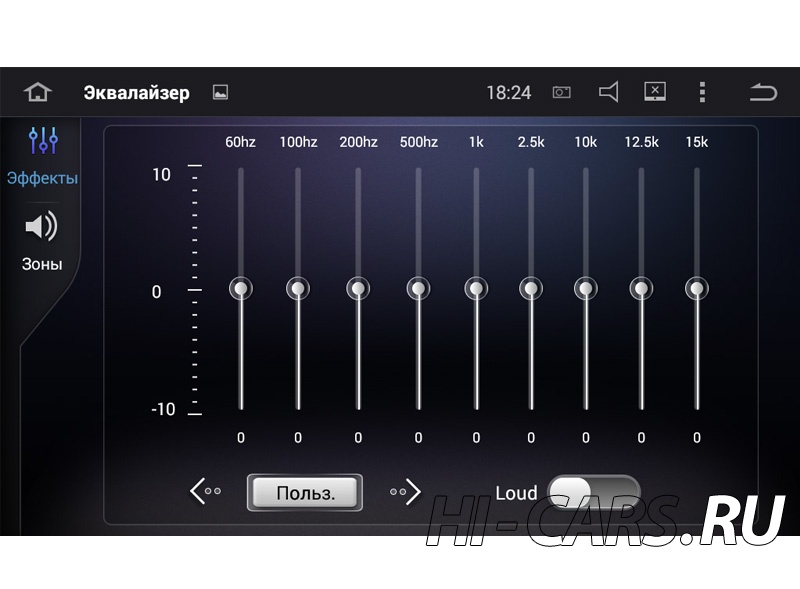Open the picture icon next to Эквалайзер
This screenshot has width=800, height=589.
220,92
